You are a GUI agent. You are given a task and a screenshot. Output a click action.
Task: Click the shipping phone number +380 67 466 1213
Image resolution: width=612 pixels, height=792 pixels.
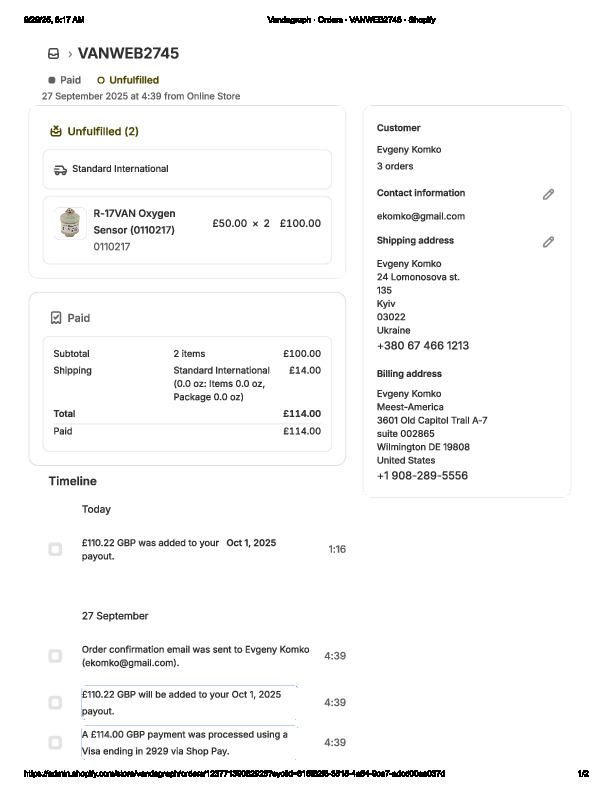point(422,346)
